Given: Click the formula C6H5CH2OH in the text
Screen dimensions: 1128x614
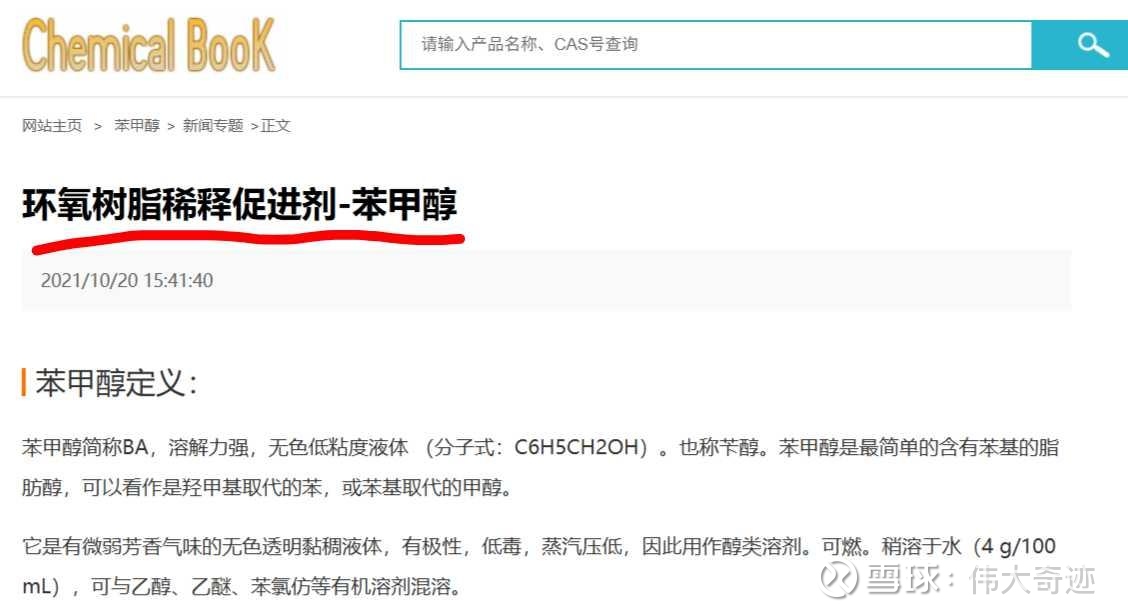Looking at the screenshot, I should coord(576,447).
